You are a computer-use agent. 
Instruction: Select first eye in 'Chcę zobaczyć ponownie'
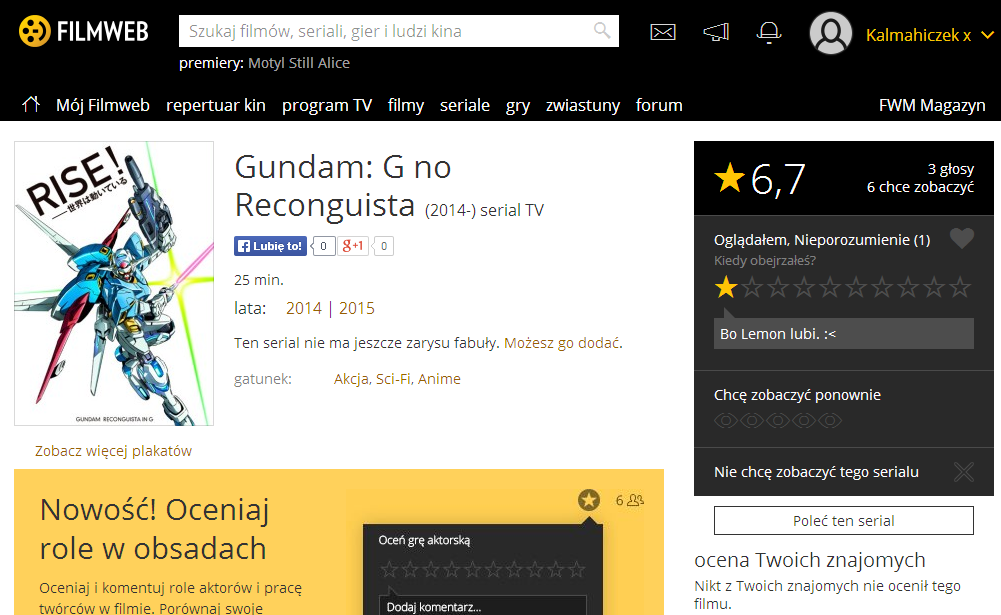pos(726,421)
